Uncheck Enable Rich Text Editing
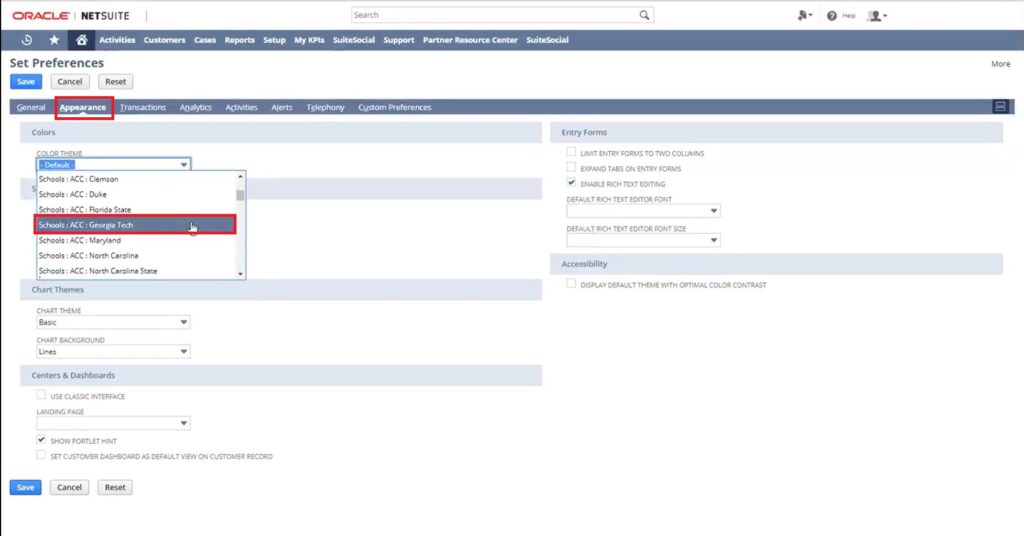The height and width of the screenshot is (536, 1024). [571, 183]
